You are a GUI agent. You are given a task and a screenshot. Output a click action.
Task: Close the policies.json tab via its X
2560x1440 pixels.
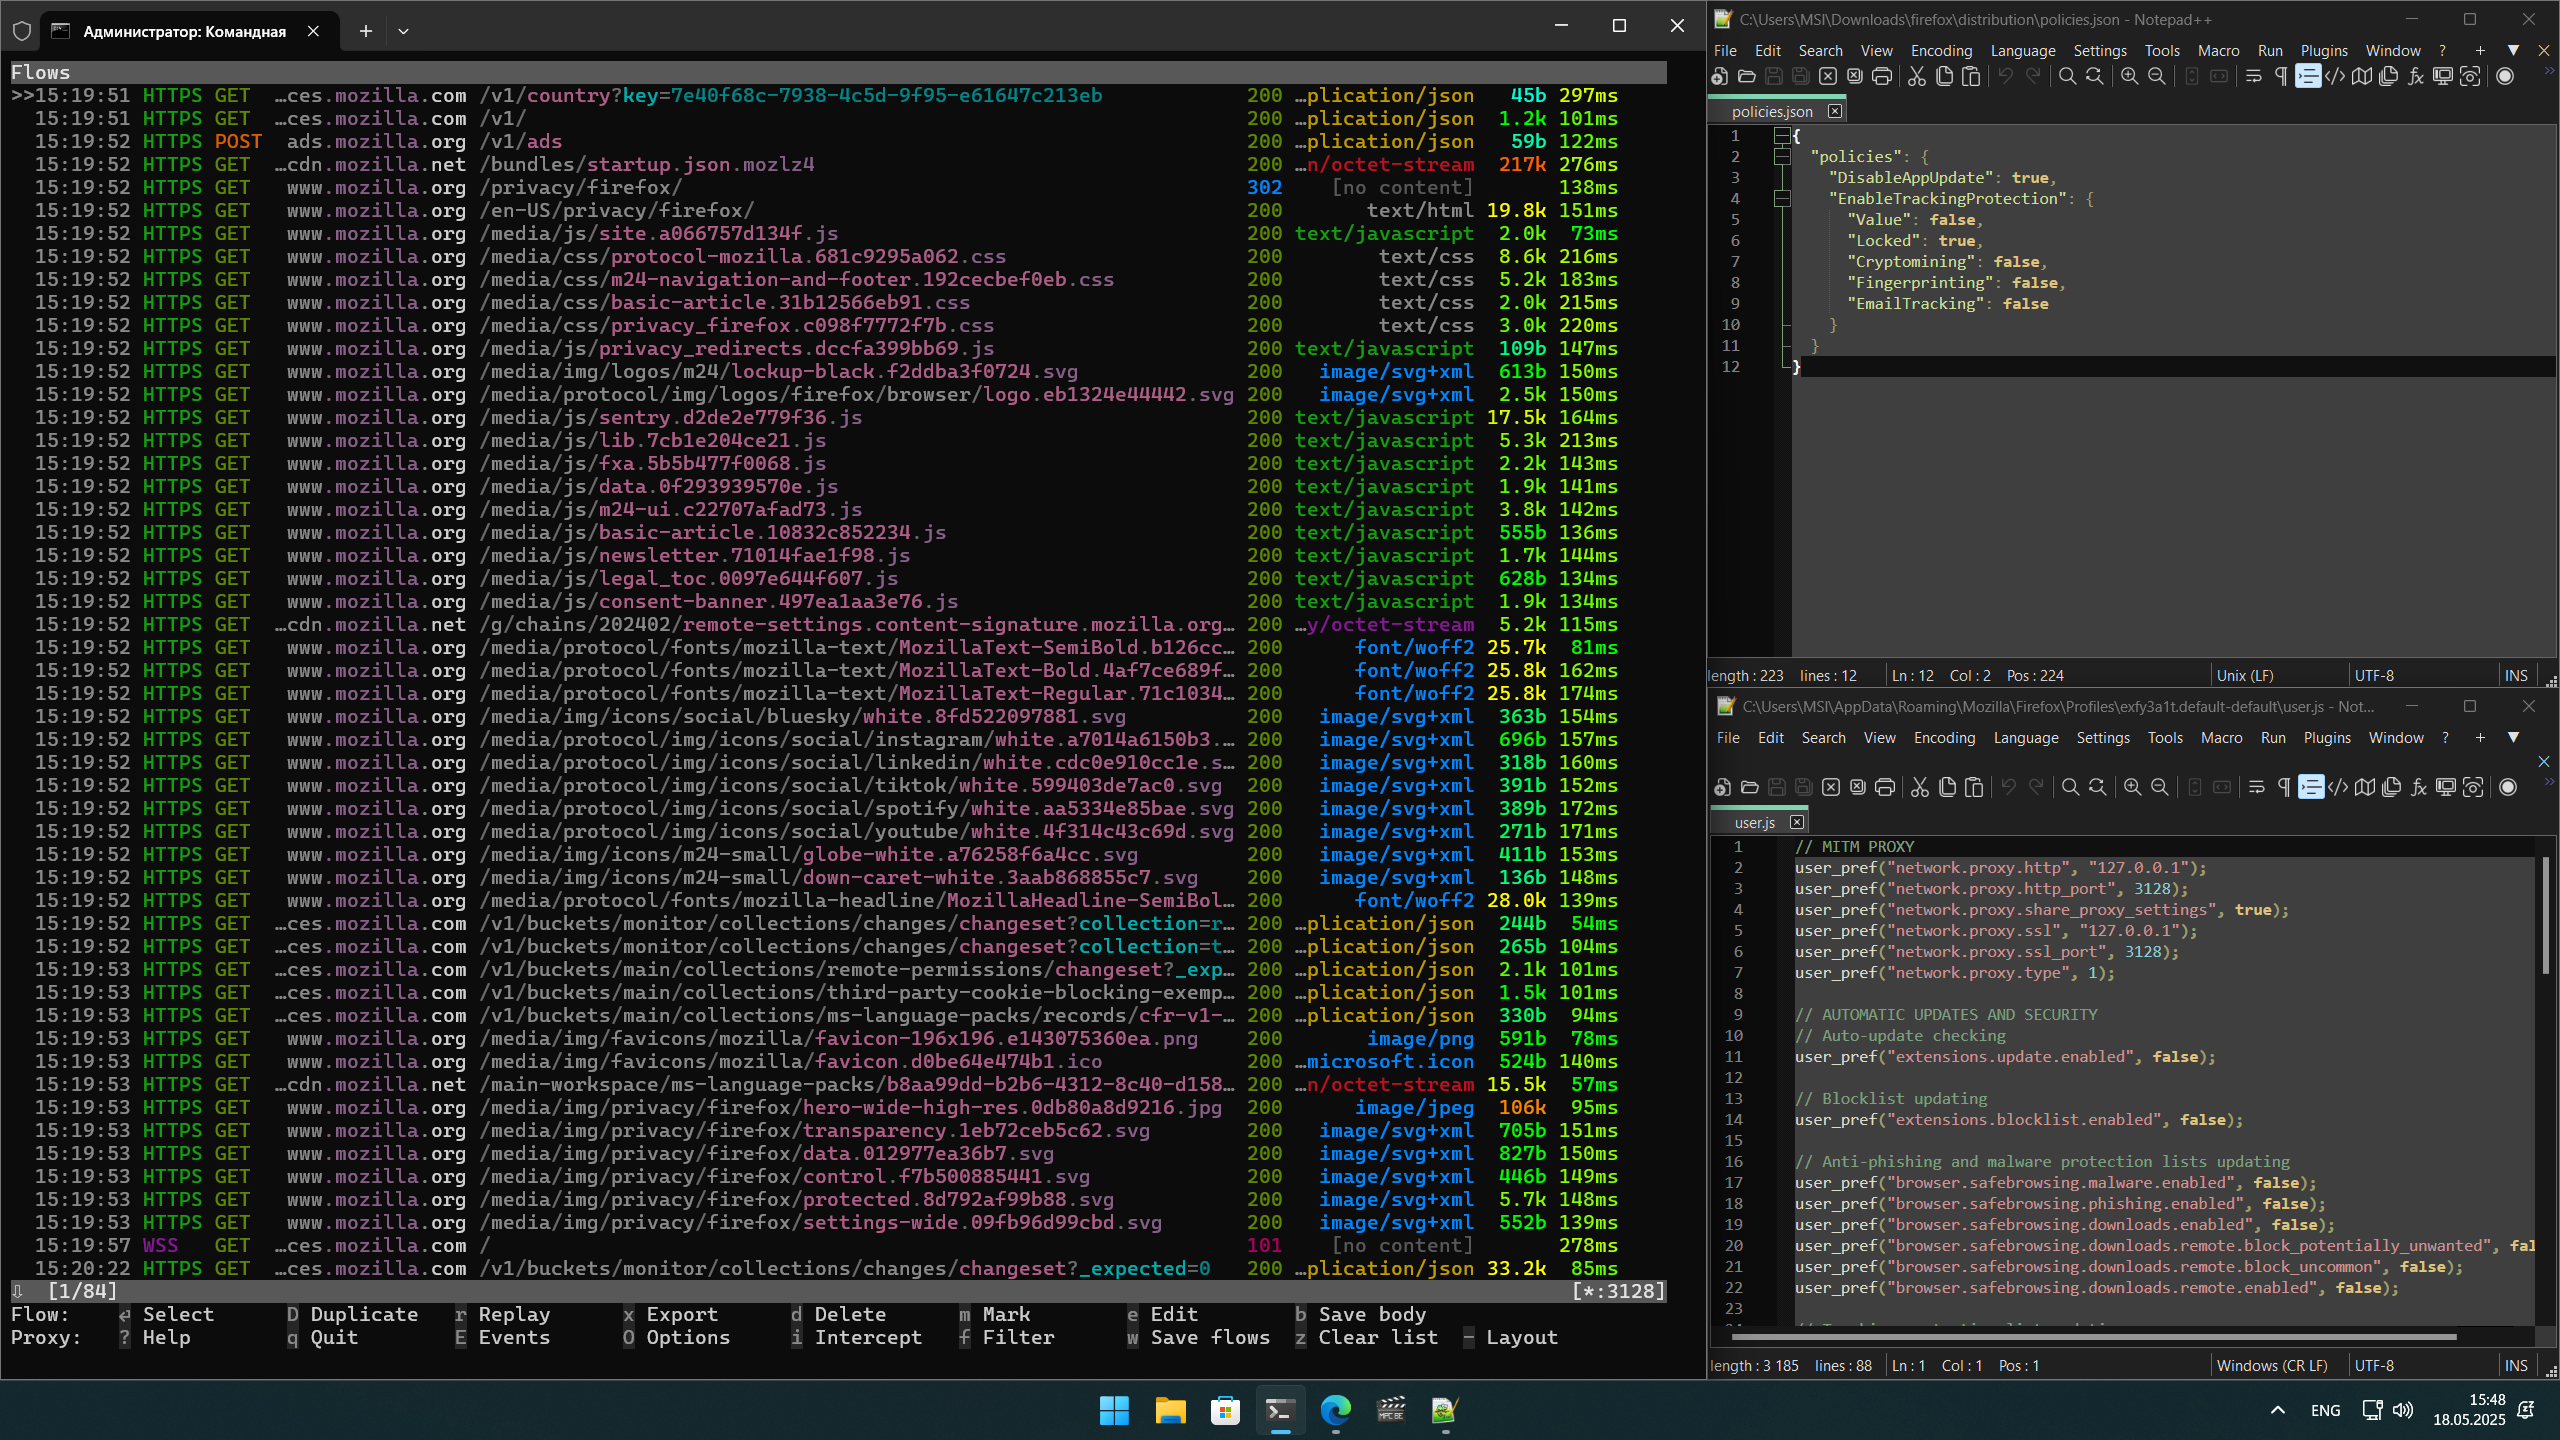pyautogui.click(x=1834, y=111)
